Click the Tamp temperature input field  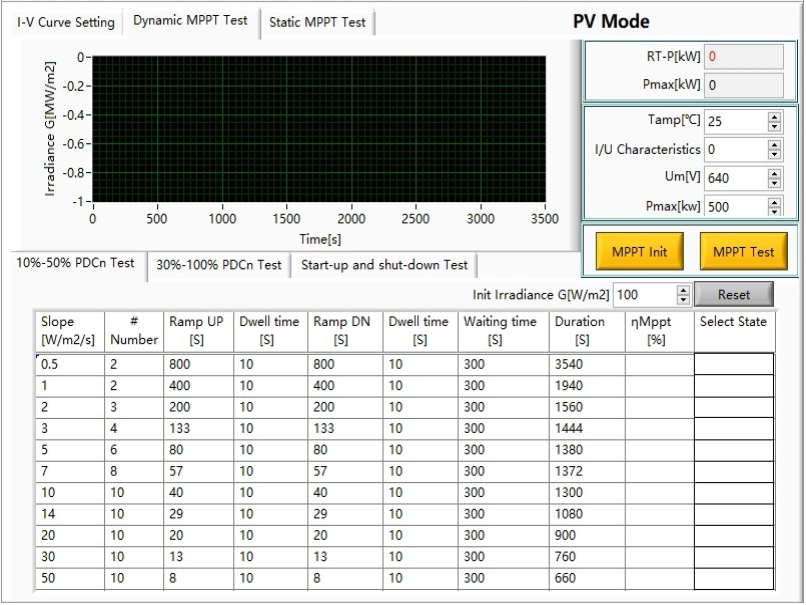pyautogui.click(x=733, y=121)
